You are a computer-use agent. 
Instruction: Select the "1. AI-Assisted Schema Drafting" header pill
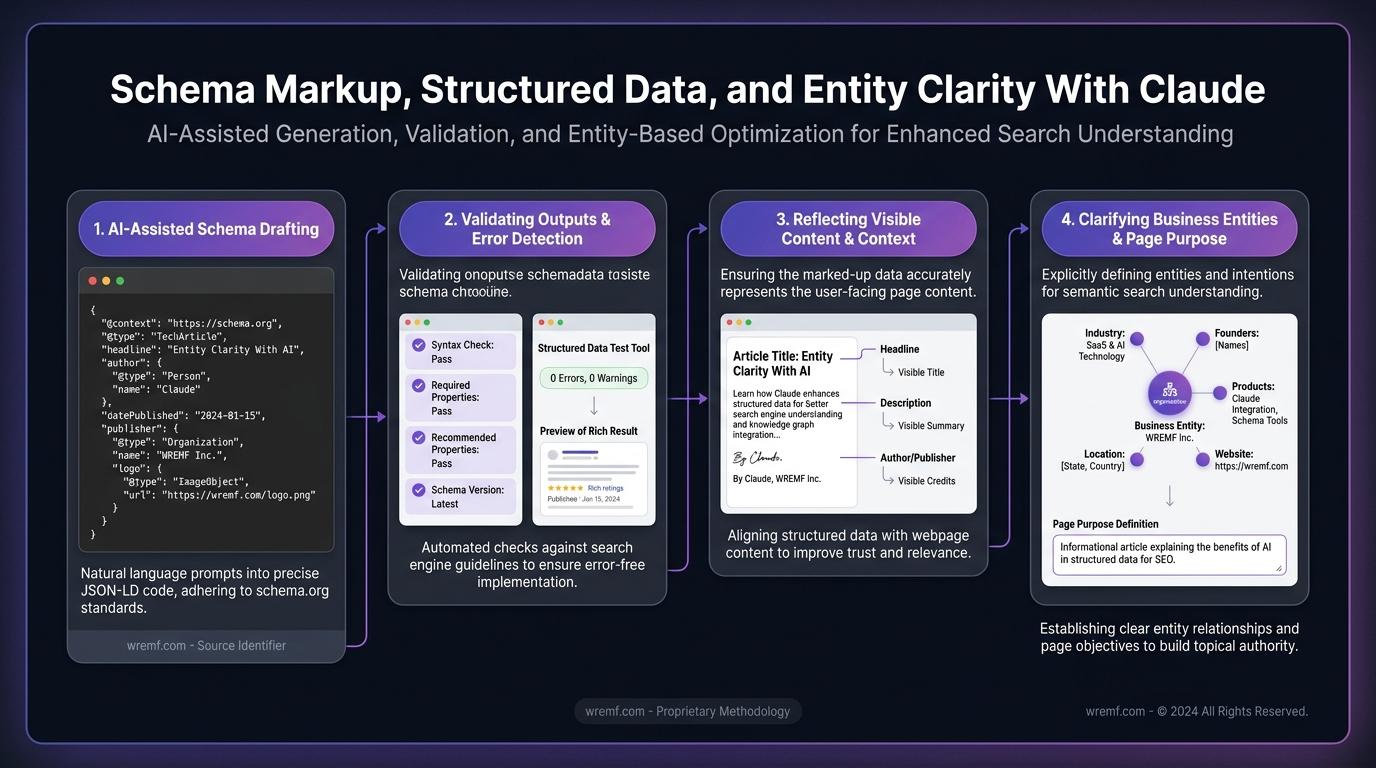tap(206, 229)
